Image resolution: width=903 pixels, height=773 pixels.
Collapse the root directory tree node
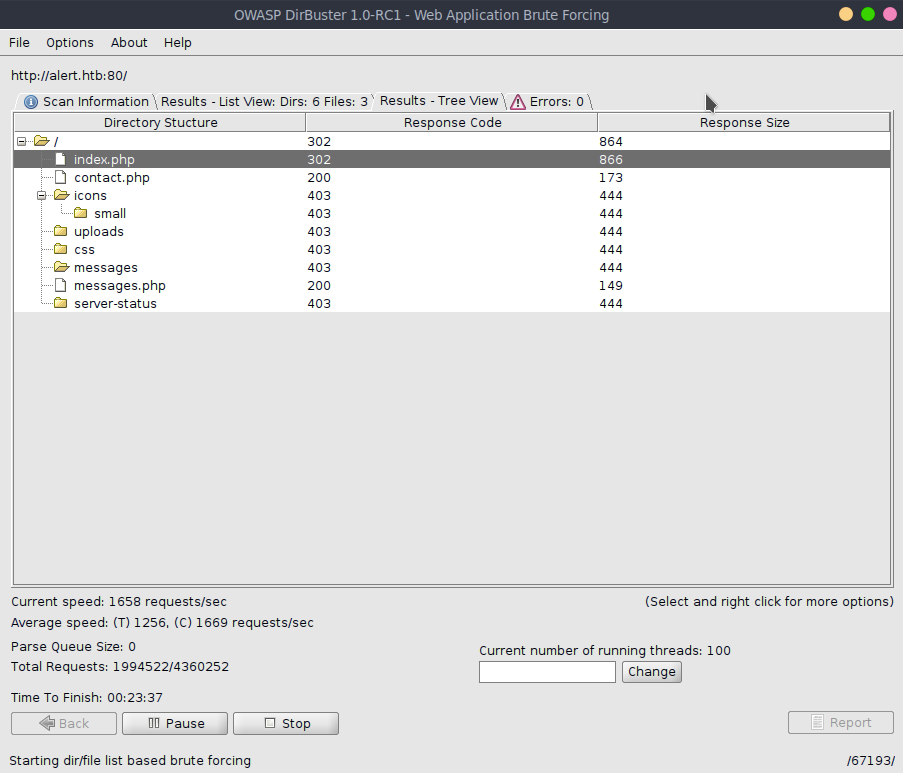(21, 141)
